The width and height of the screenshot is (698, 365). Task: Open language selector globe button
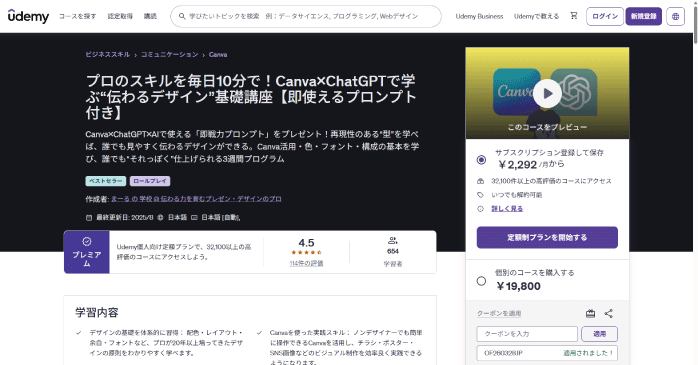pos(675,16)
